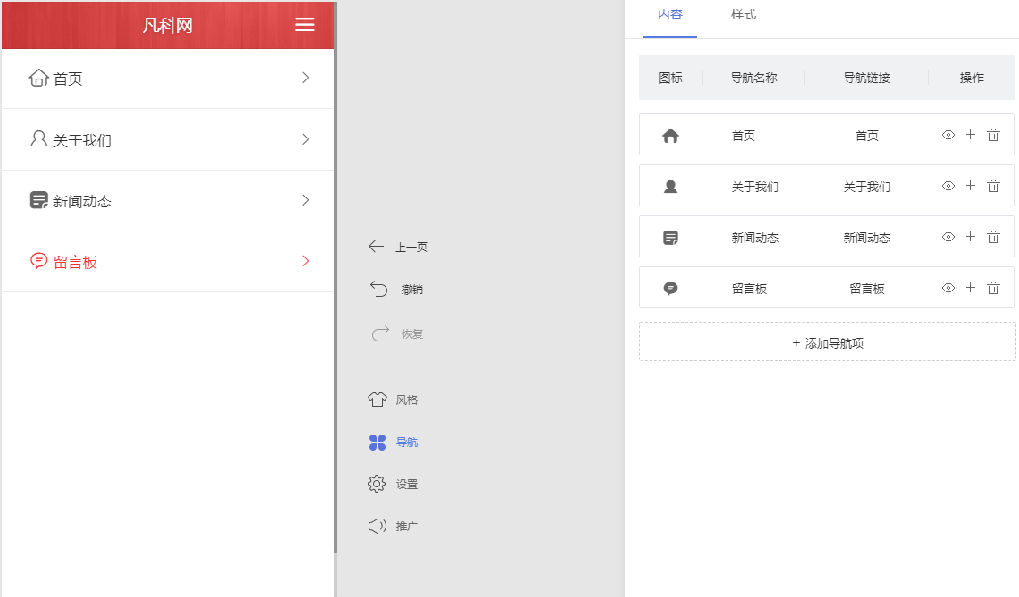Hide the 留言板 navigation item

click(947, 288)
